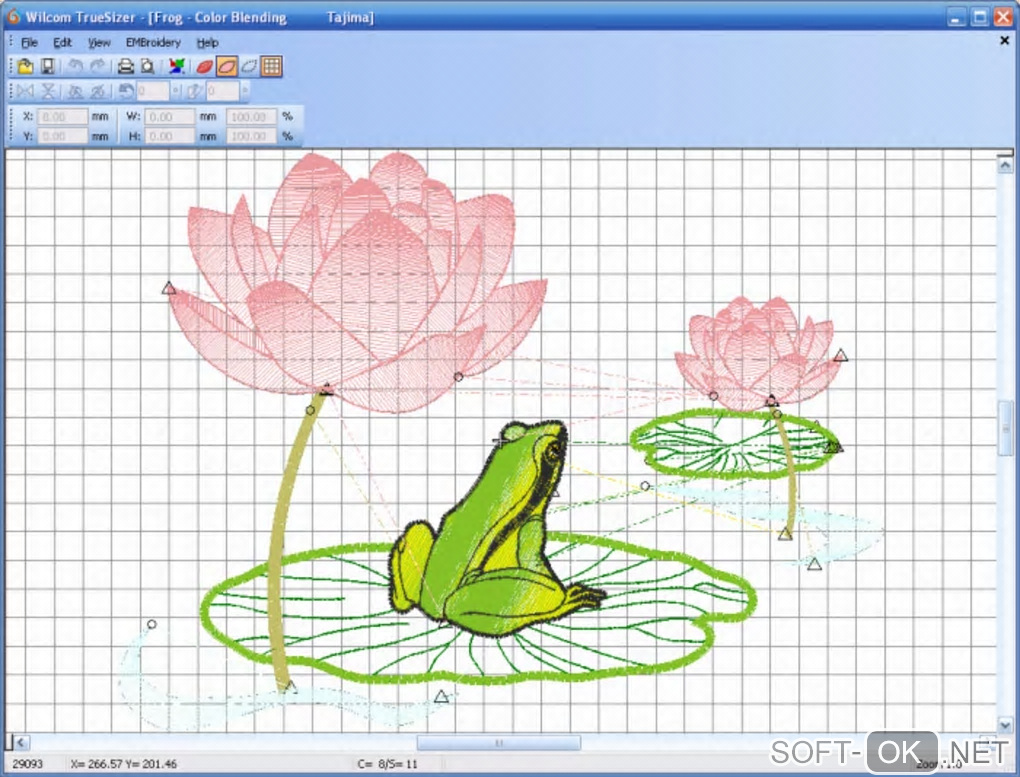
Task: Maximize the TrueSizer window
Action: (980, 17)
